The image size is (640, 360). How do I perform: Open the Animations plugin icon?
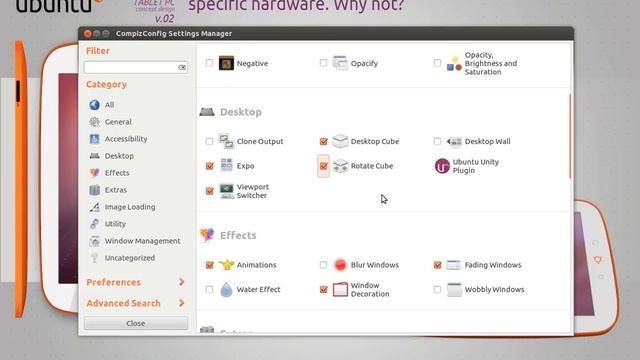pos(226,265)
